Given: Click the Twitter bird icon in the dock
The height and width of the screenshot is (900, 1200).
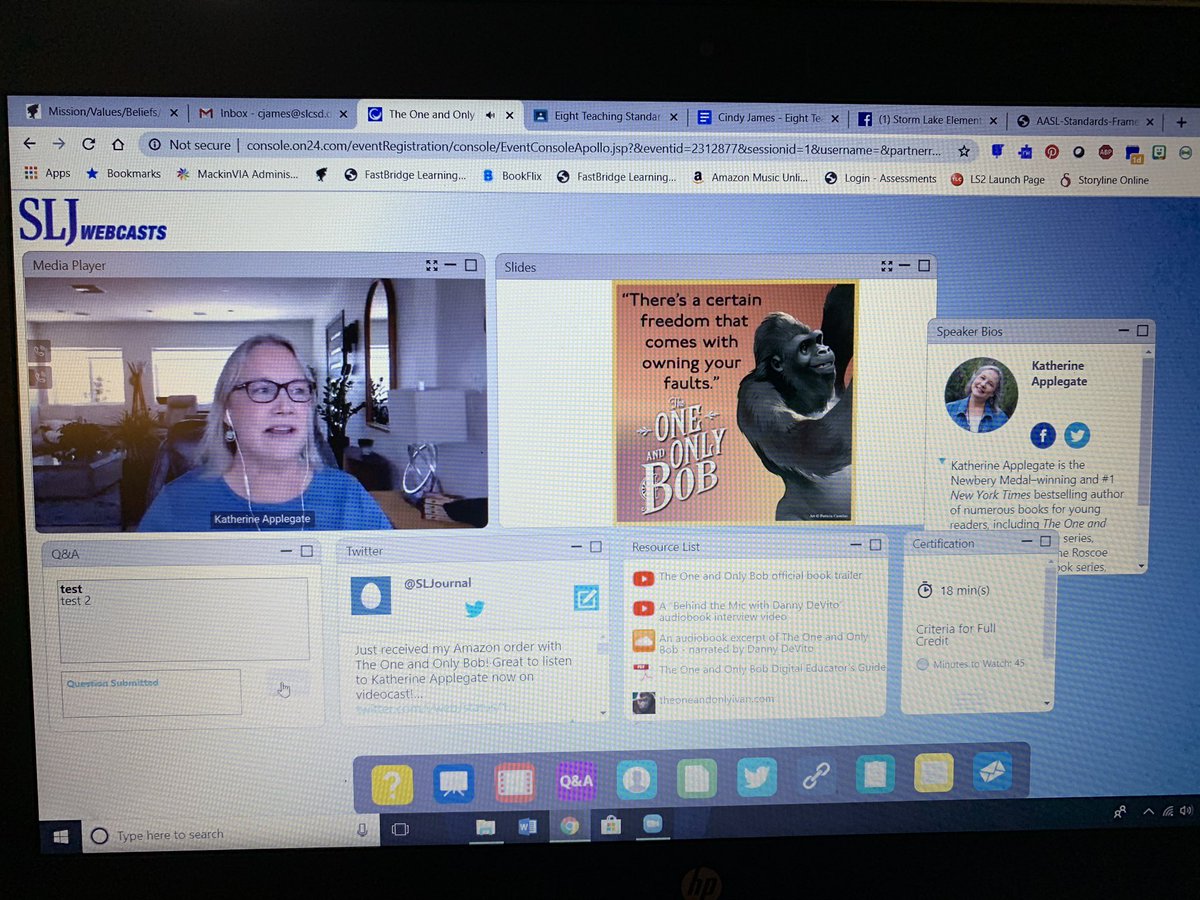Looking at the screenshot, I should [x=757, y=778].
